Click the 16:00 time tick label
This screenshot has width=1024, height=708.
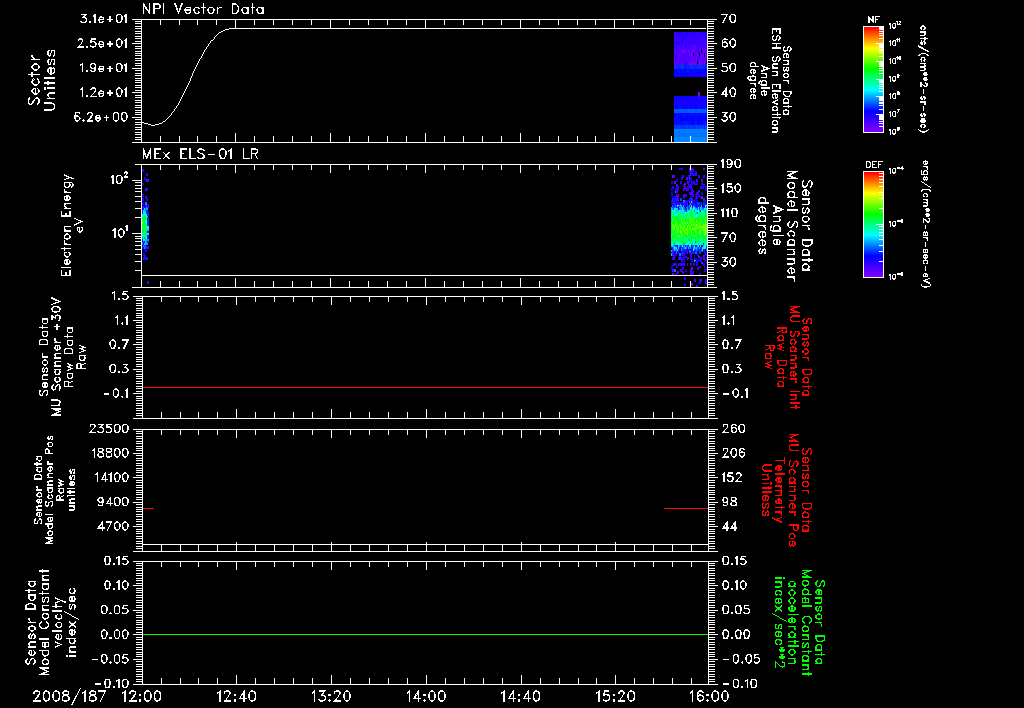coord(709,696)
